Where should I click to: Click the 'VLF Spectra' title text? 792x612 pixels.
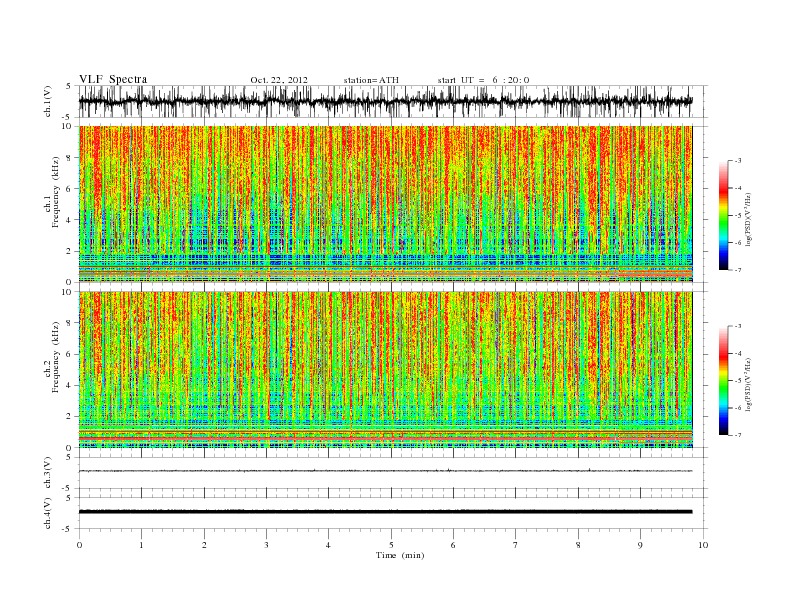113,79
